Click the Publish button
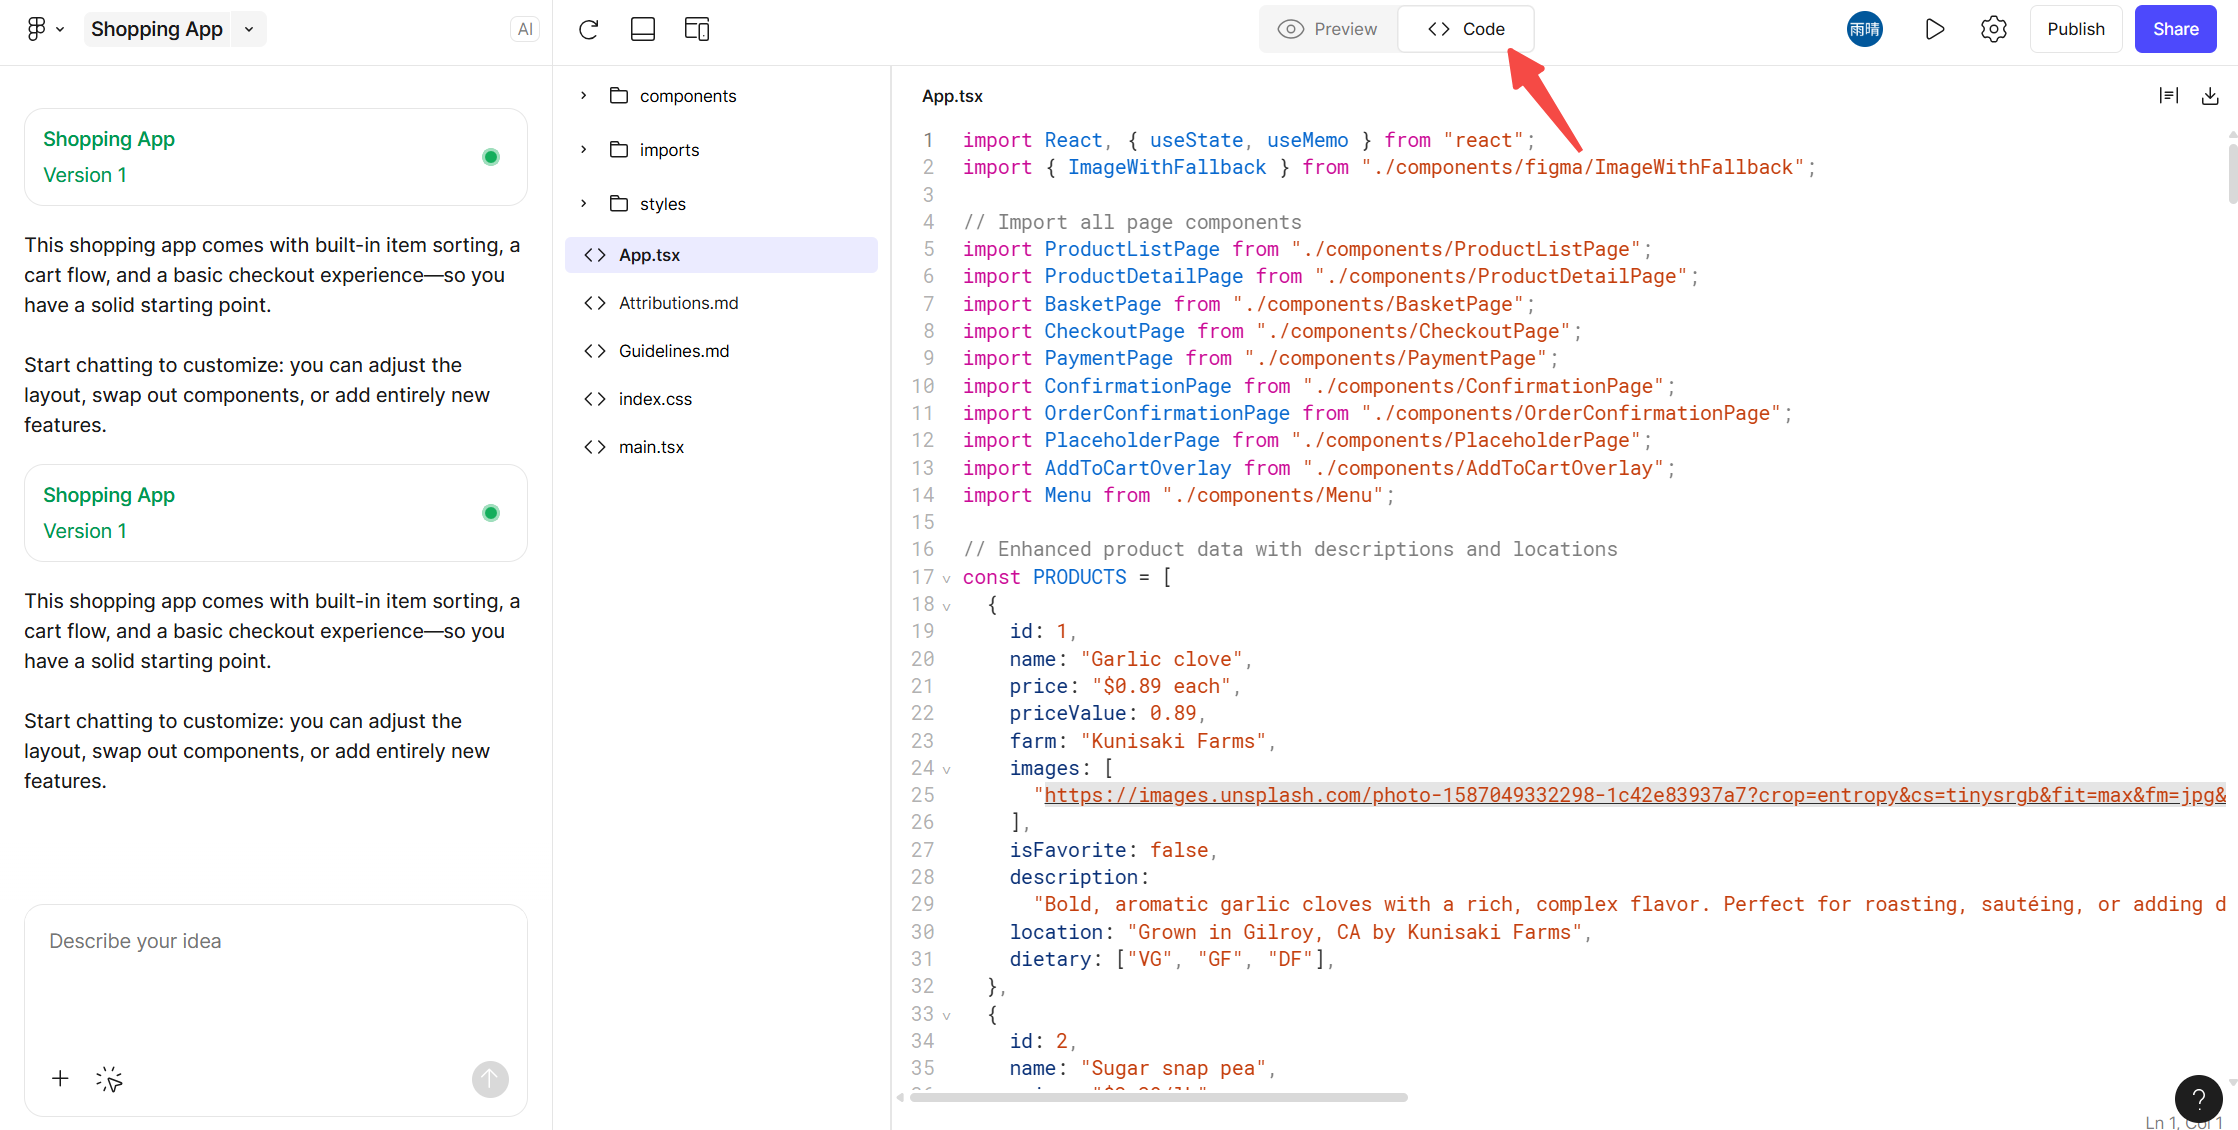 (2075, 29)
